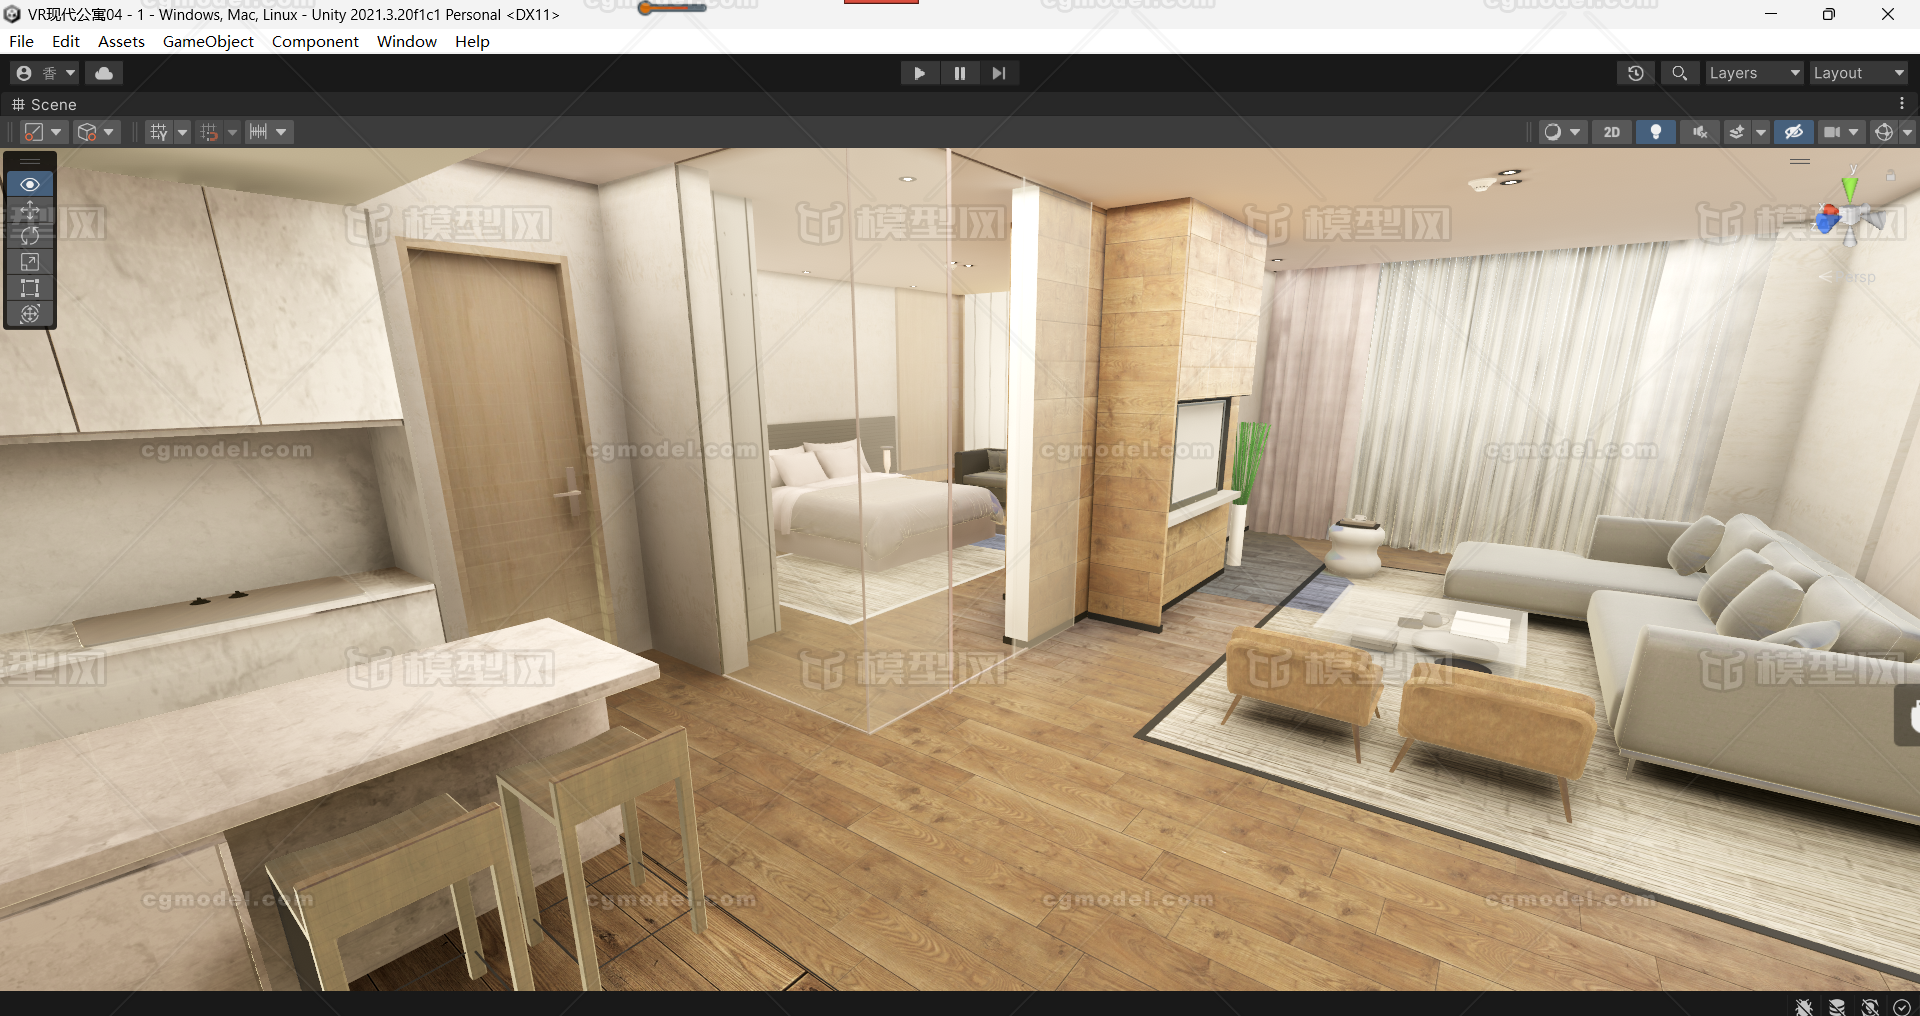Click the Step frame button

click(x=999, y=73)
